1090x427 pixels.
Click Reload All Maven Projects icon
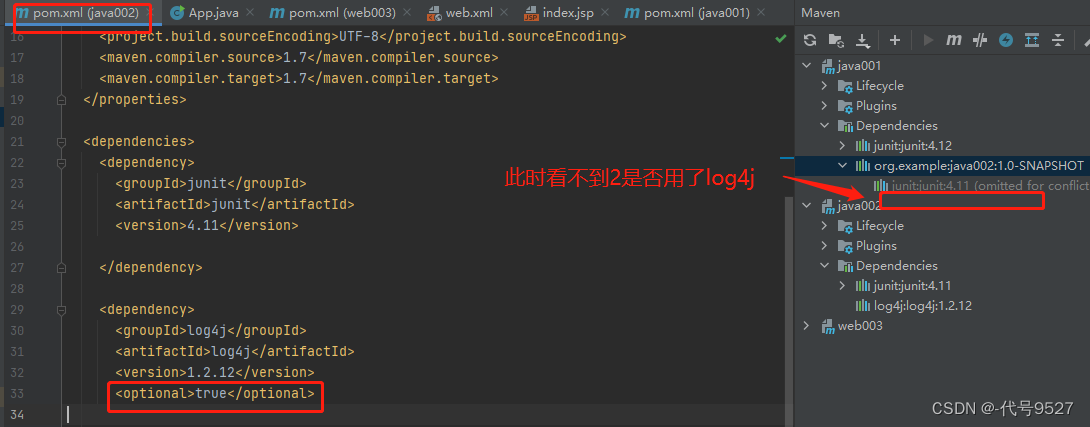click(x=810, y=40)
